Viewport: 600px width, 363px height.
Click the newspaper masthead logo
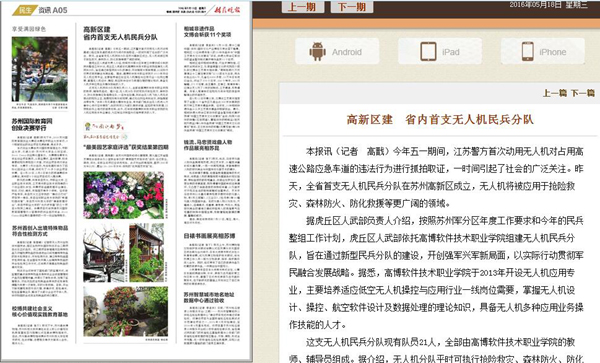click(227, 9)
